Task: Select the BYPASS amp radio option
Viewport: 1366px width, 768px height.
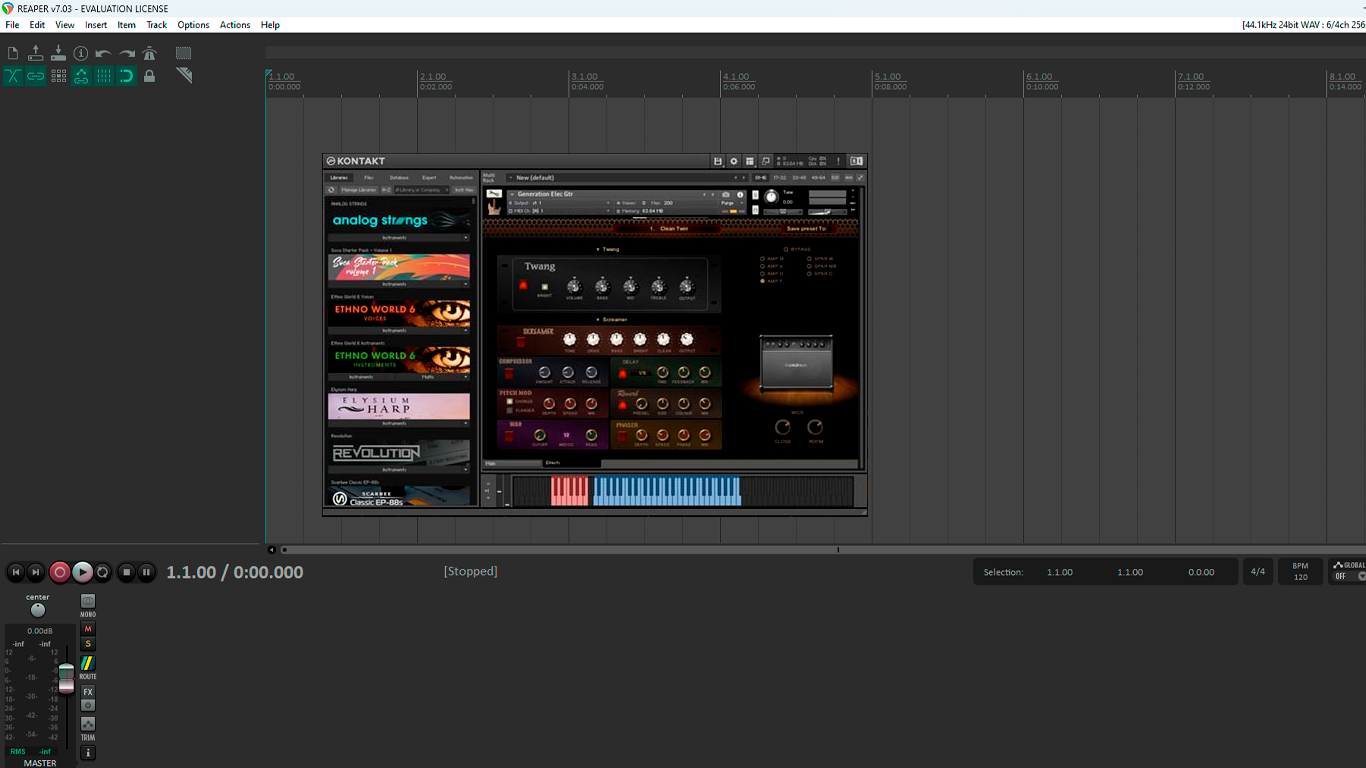Action: tap(787, 249)
